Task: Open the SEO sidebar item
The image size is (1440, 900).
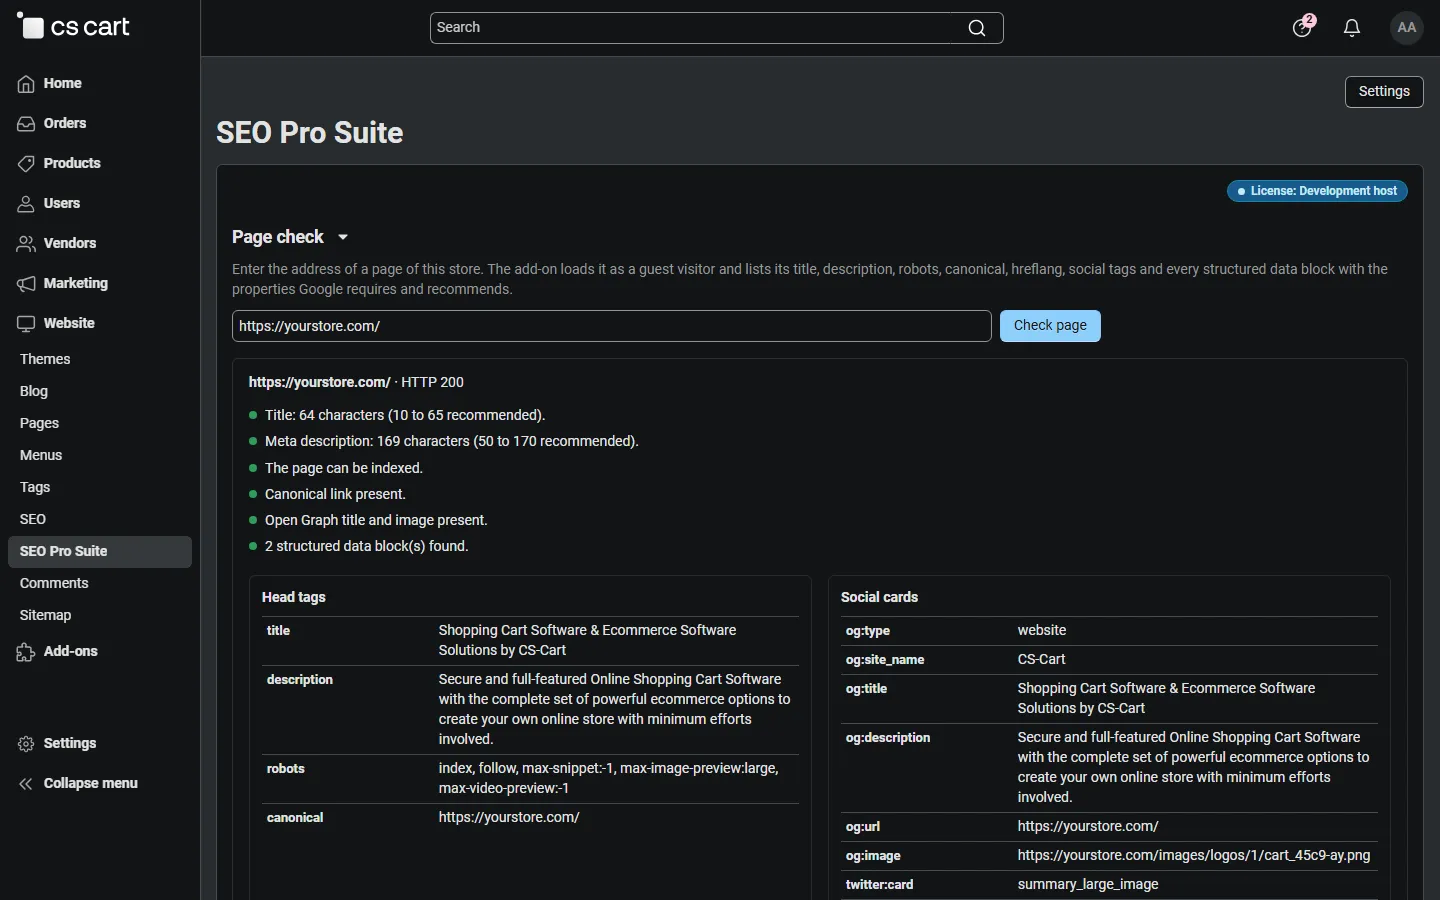Action: 33,519
